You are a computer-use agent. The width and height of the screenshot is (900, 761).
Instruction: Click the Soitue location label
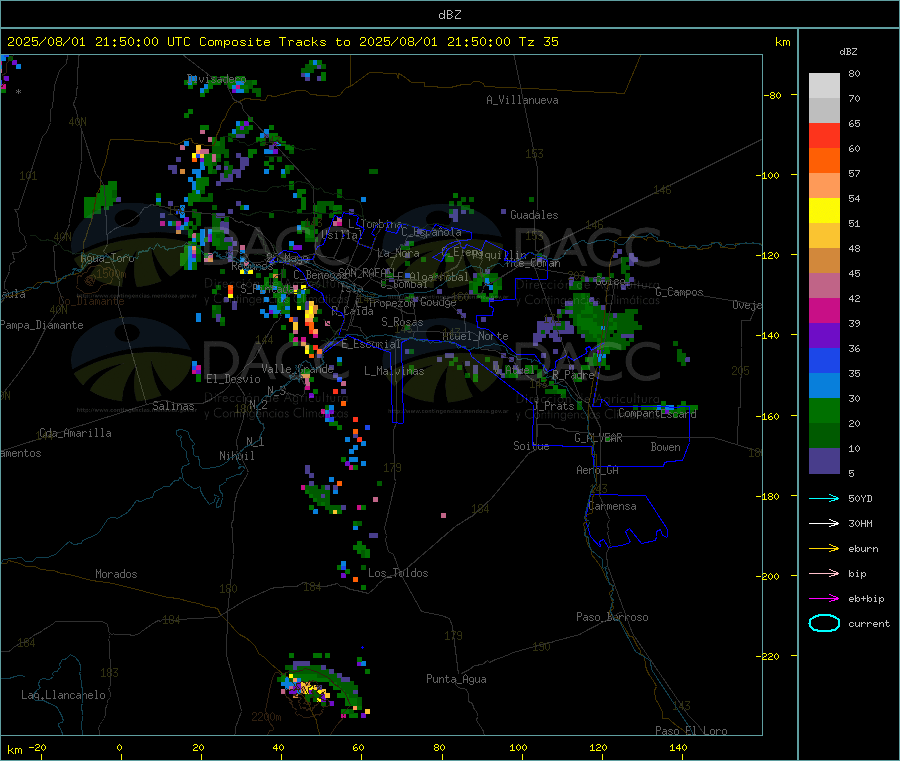[x=531, y=446]
